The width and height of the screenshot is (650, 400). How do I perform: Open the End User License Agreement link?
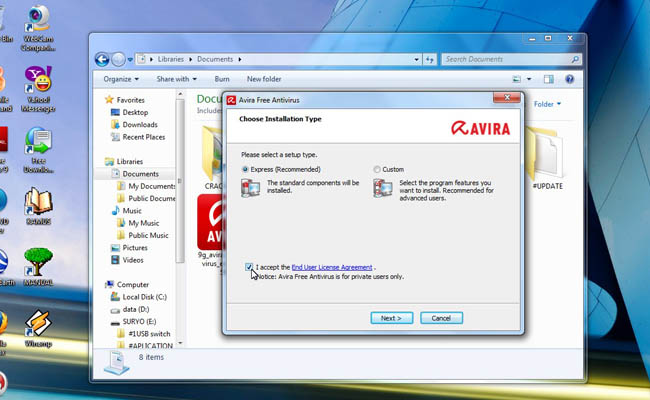pyautogui.click(x=332, y=267)
